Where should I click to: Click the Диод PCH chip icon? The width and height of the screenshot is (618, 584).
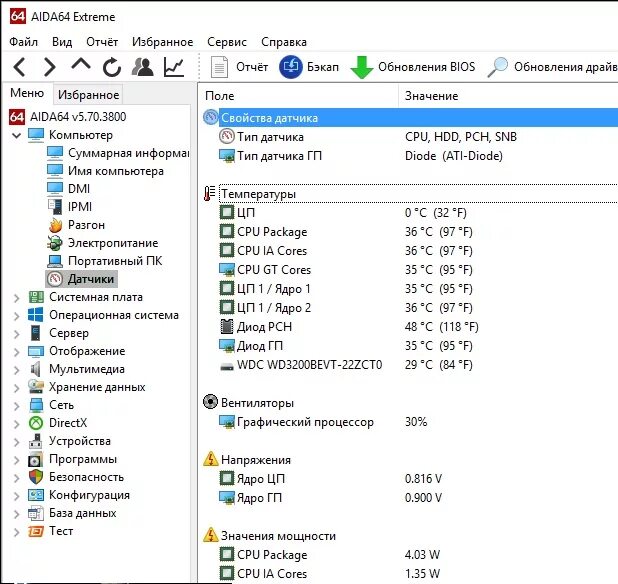[x=227, y=327]
